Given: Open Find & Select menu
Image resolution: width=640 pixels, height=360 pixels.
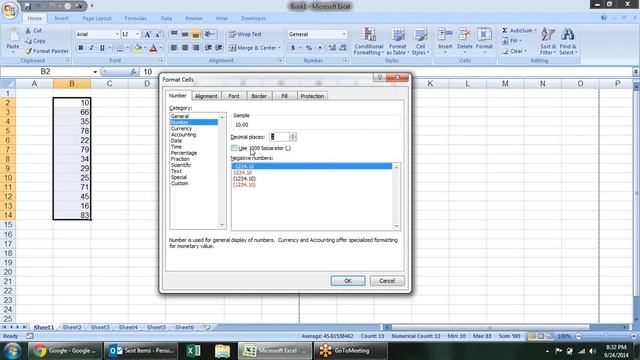Looking at the screenshot, I should 568,41.
